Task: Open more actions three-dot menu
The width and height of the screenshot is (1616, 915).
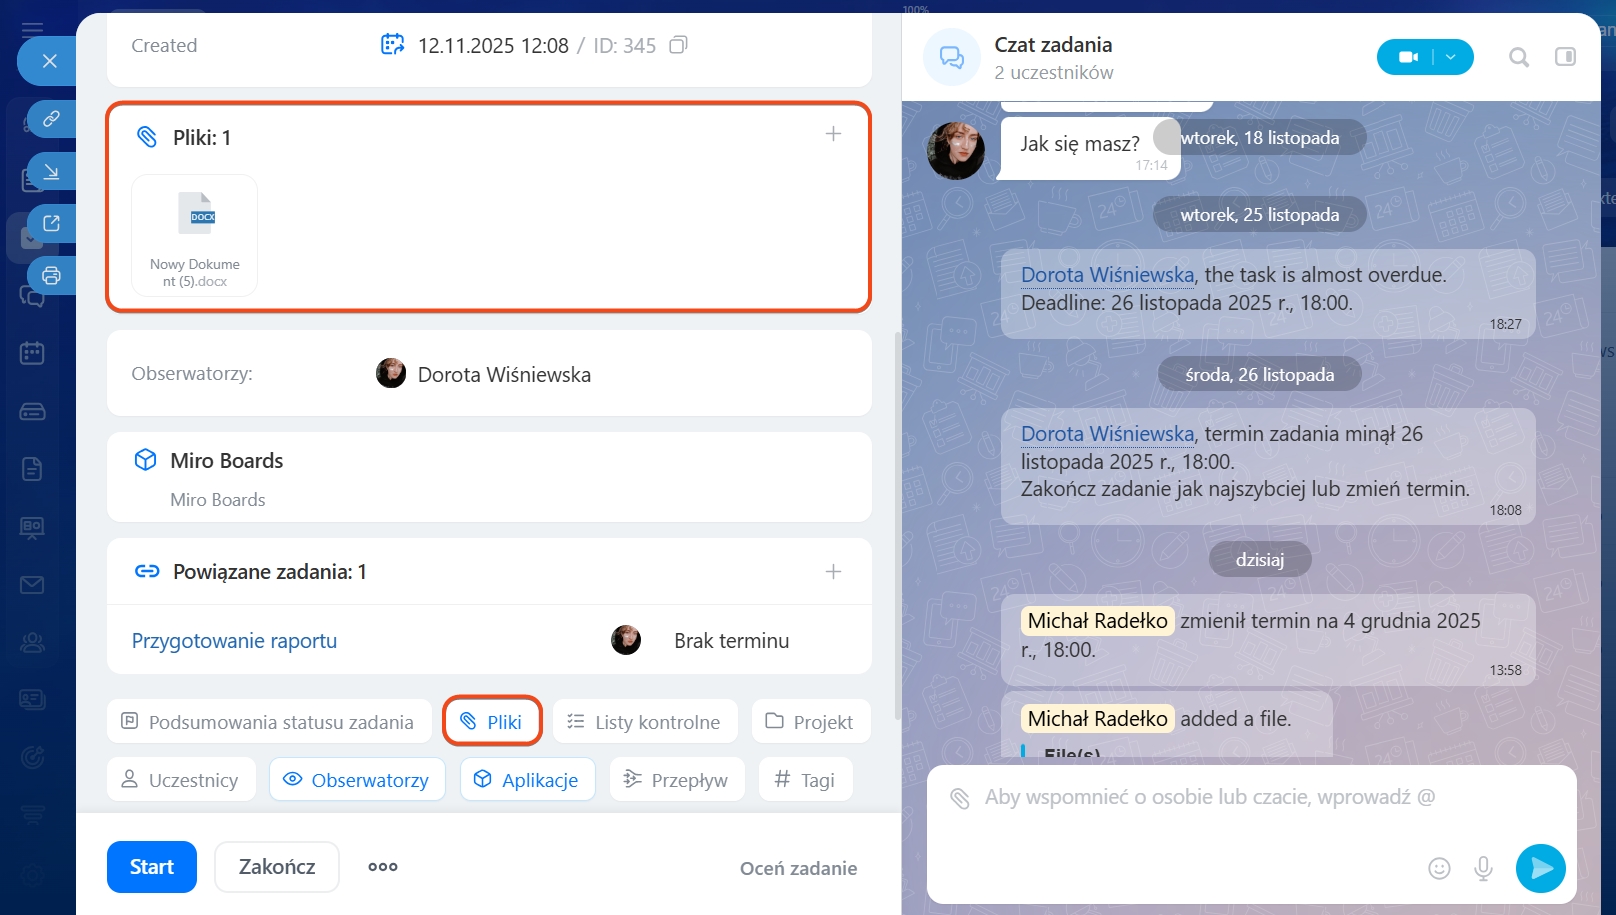Action: click(383, 867)
